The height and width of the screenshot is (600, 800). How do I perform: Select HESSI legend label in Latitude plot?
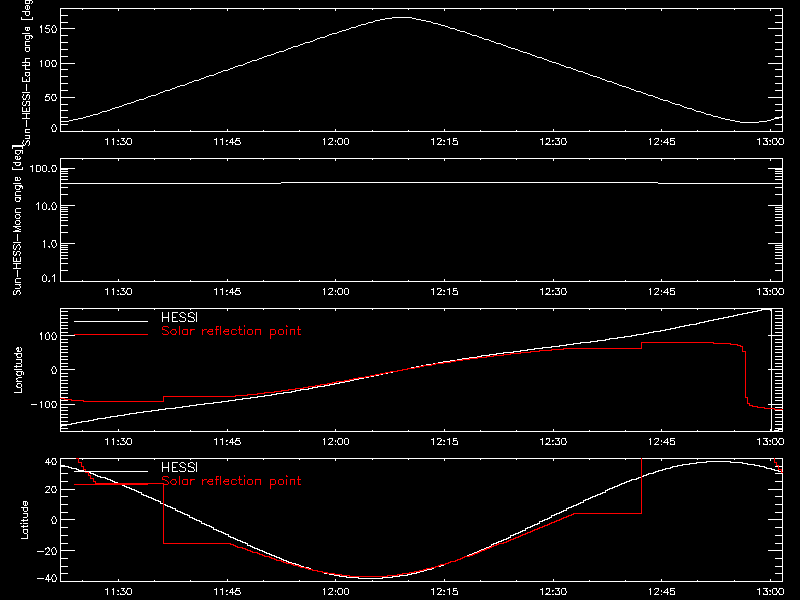click(179, 467)
